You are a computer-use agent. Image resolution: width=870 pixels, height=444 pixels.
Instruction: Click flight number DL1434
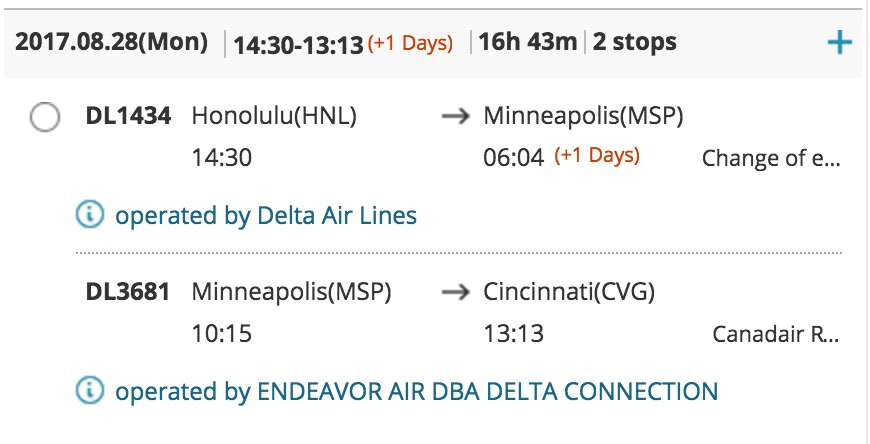[x=128, y=117]
